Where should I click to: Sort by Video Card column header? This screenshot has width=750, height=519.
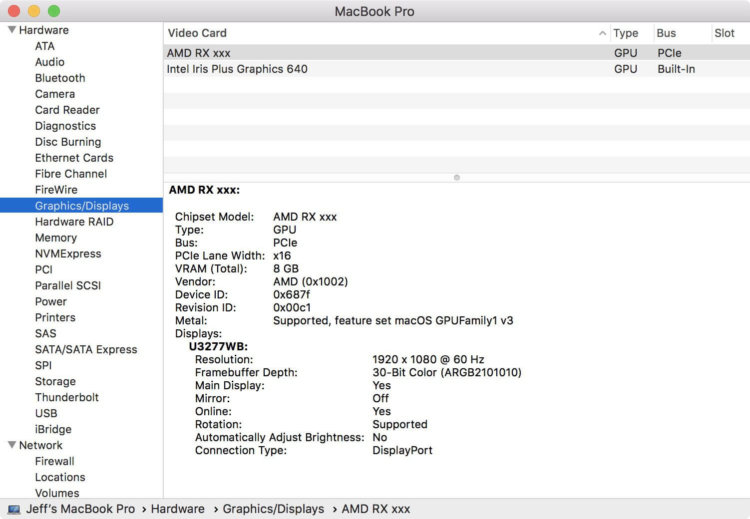tap(197, 33)
